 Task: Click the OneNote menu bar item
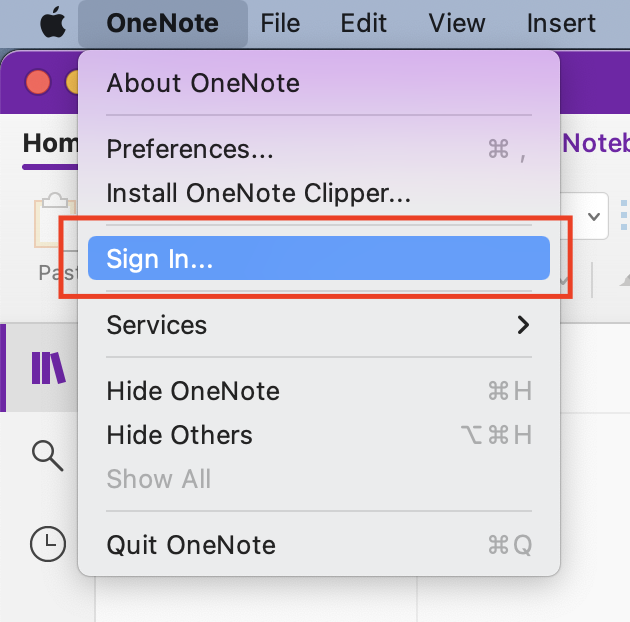coord(162,23)
